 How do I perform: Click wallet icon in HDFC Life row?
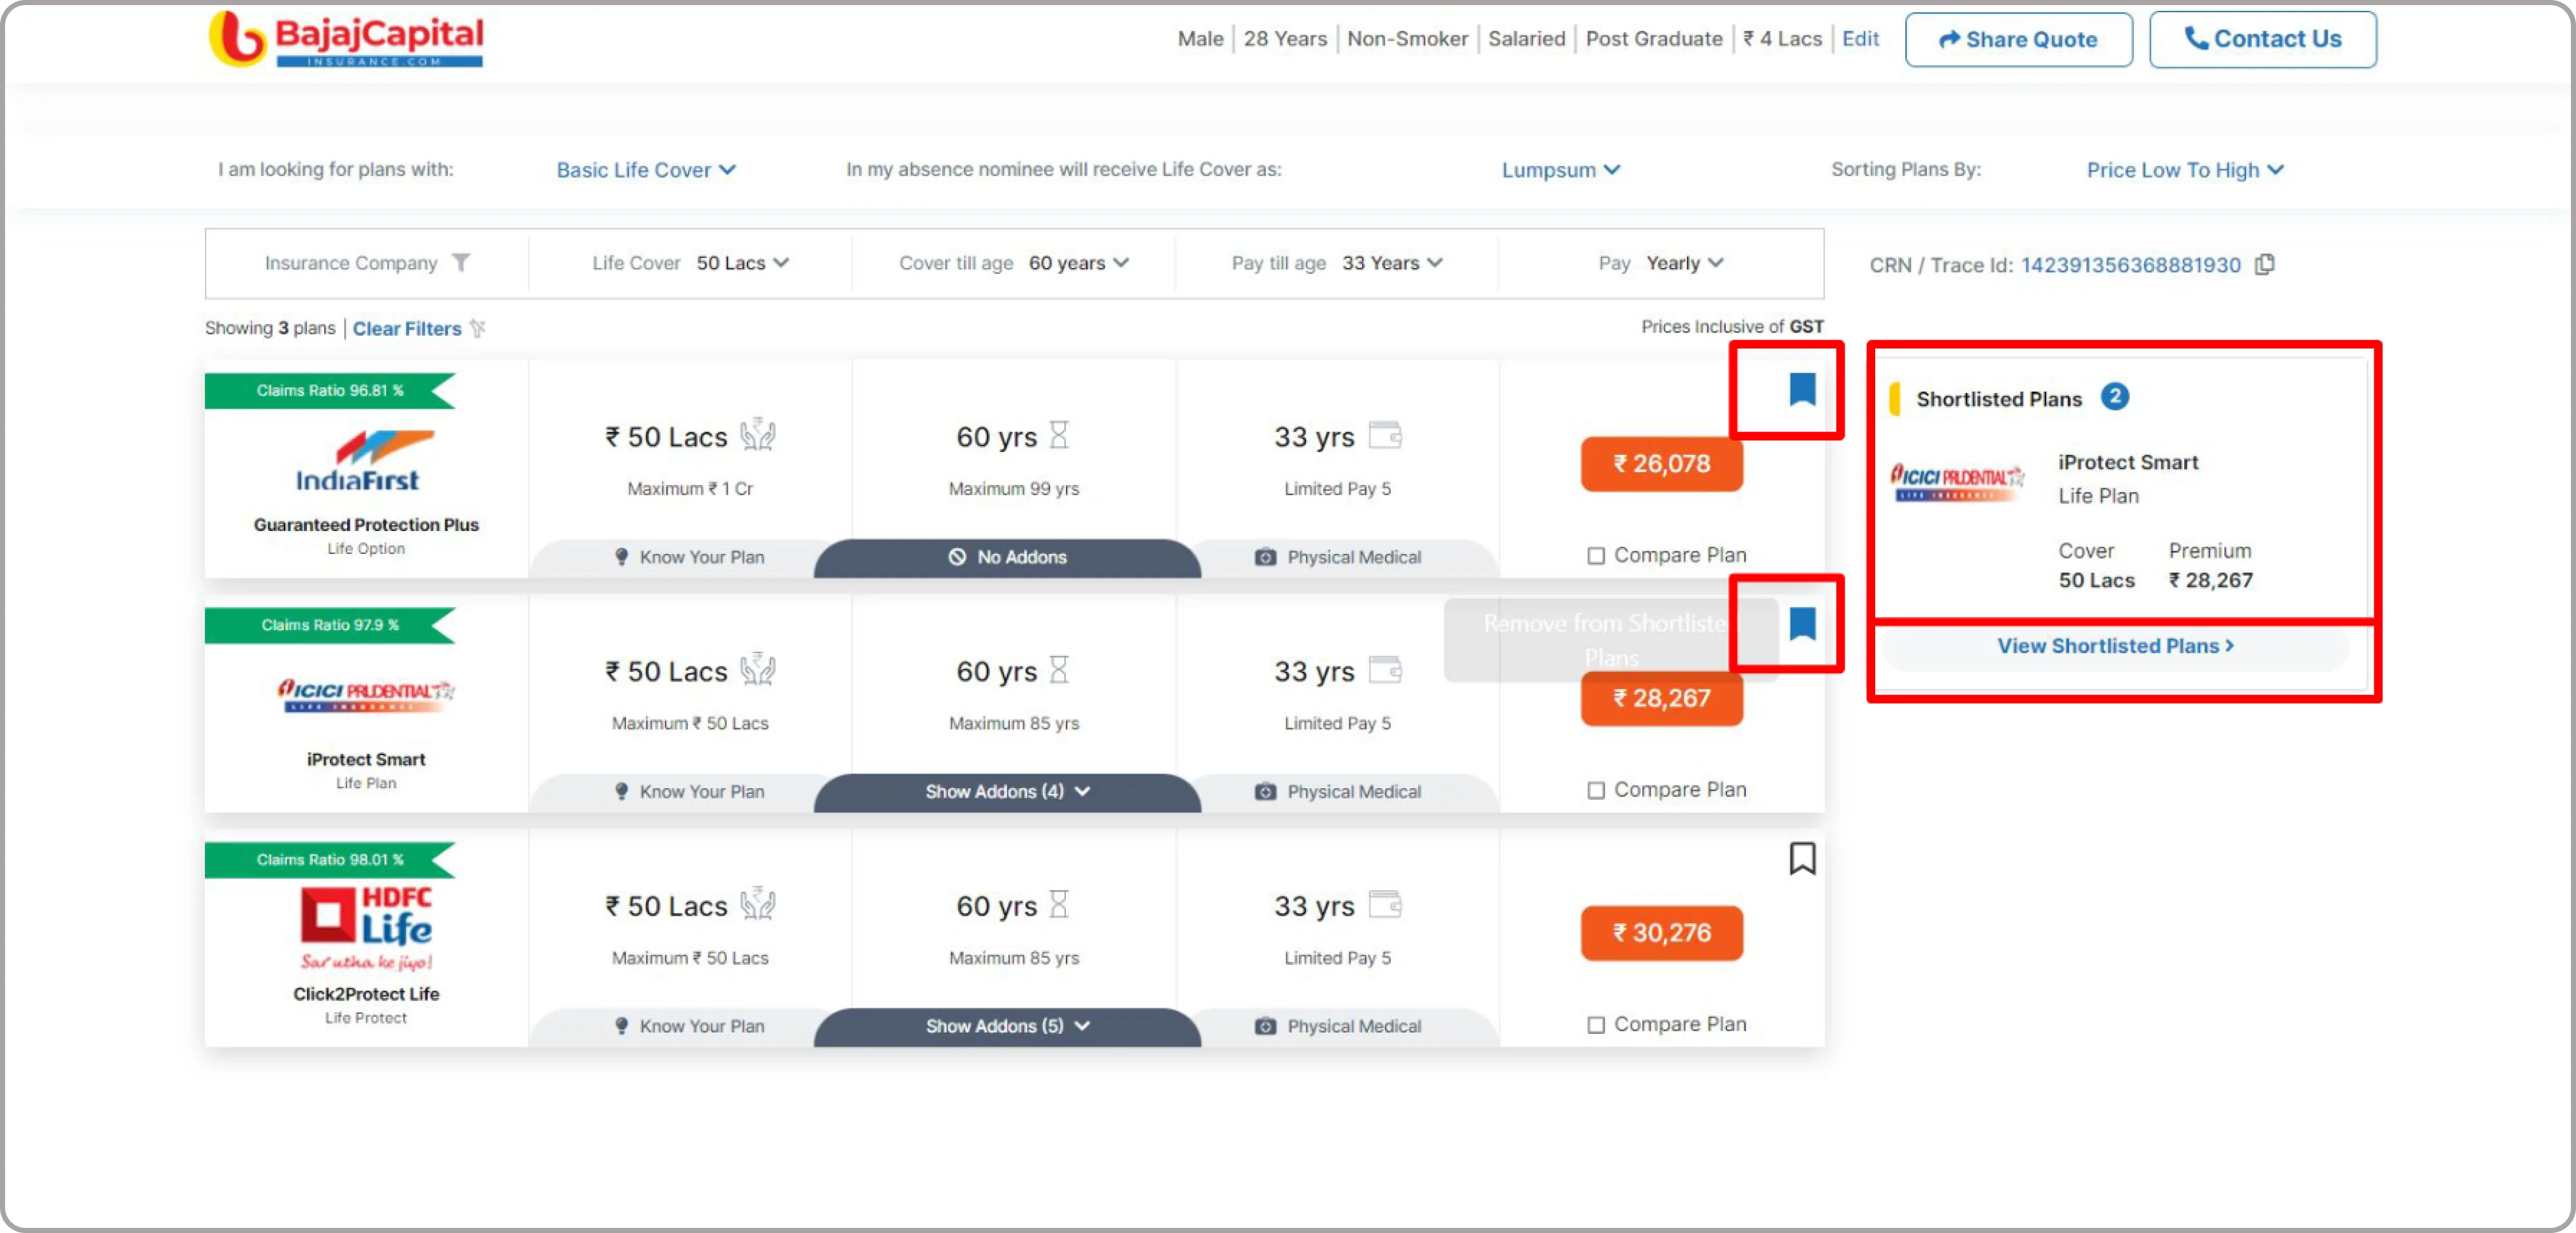click(1385, 904)
